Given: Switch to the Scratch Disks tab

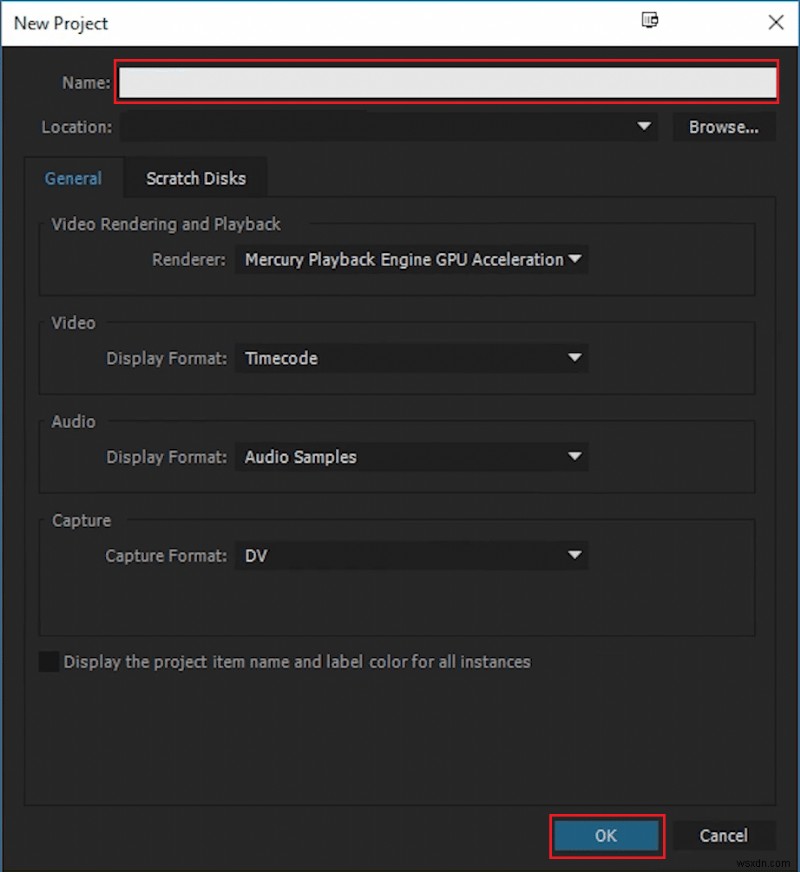Looking at the screenshot, I should (195, 178).
